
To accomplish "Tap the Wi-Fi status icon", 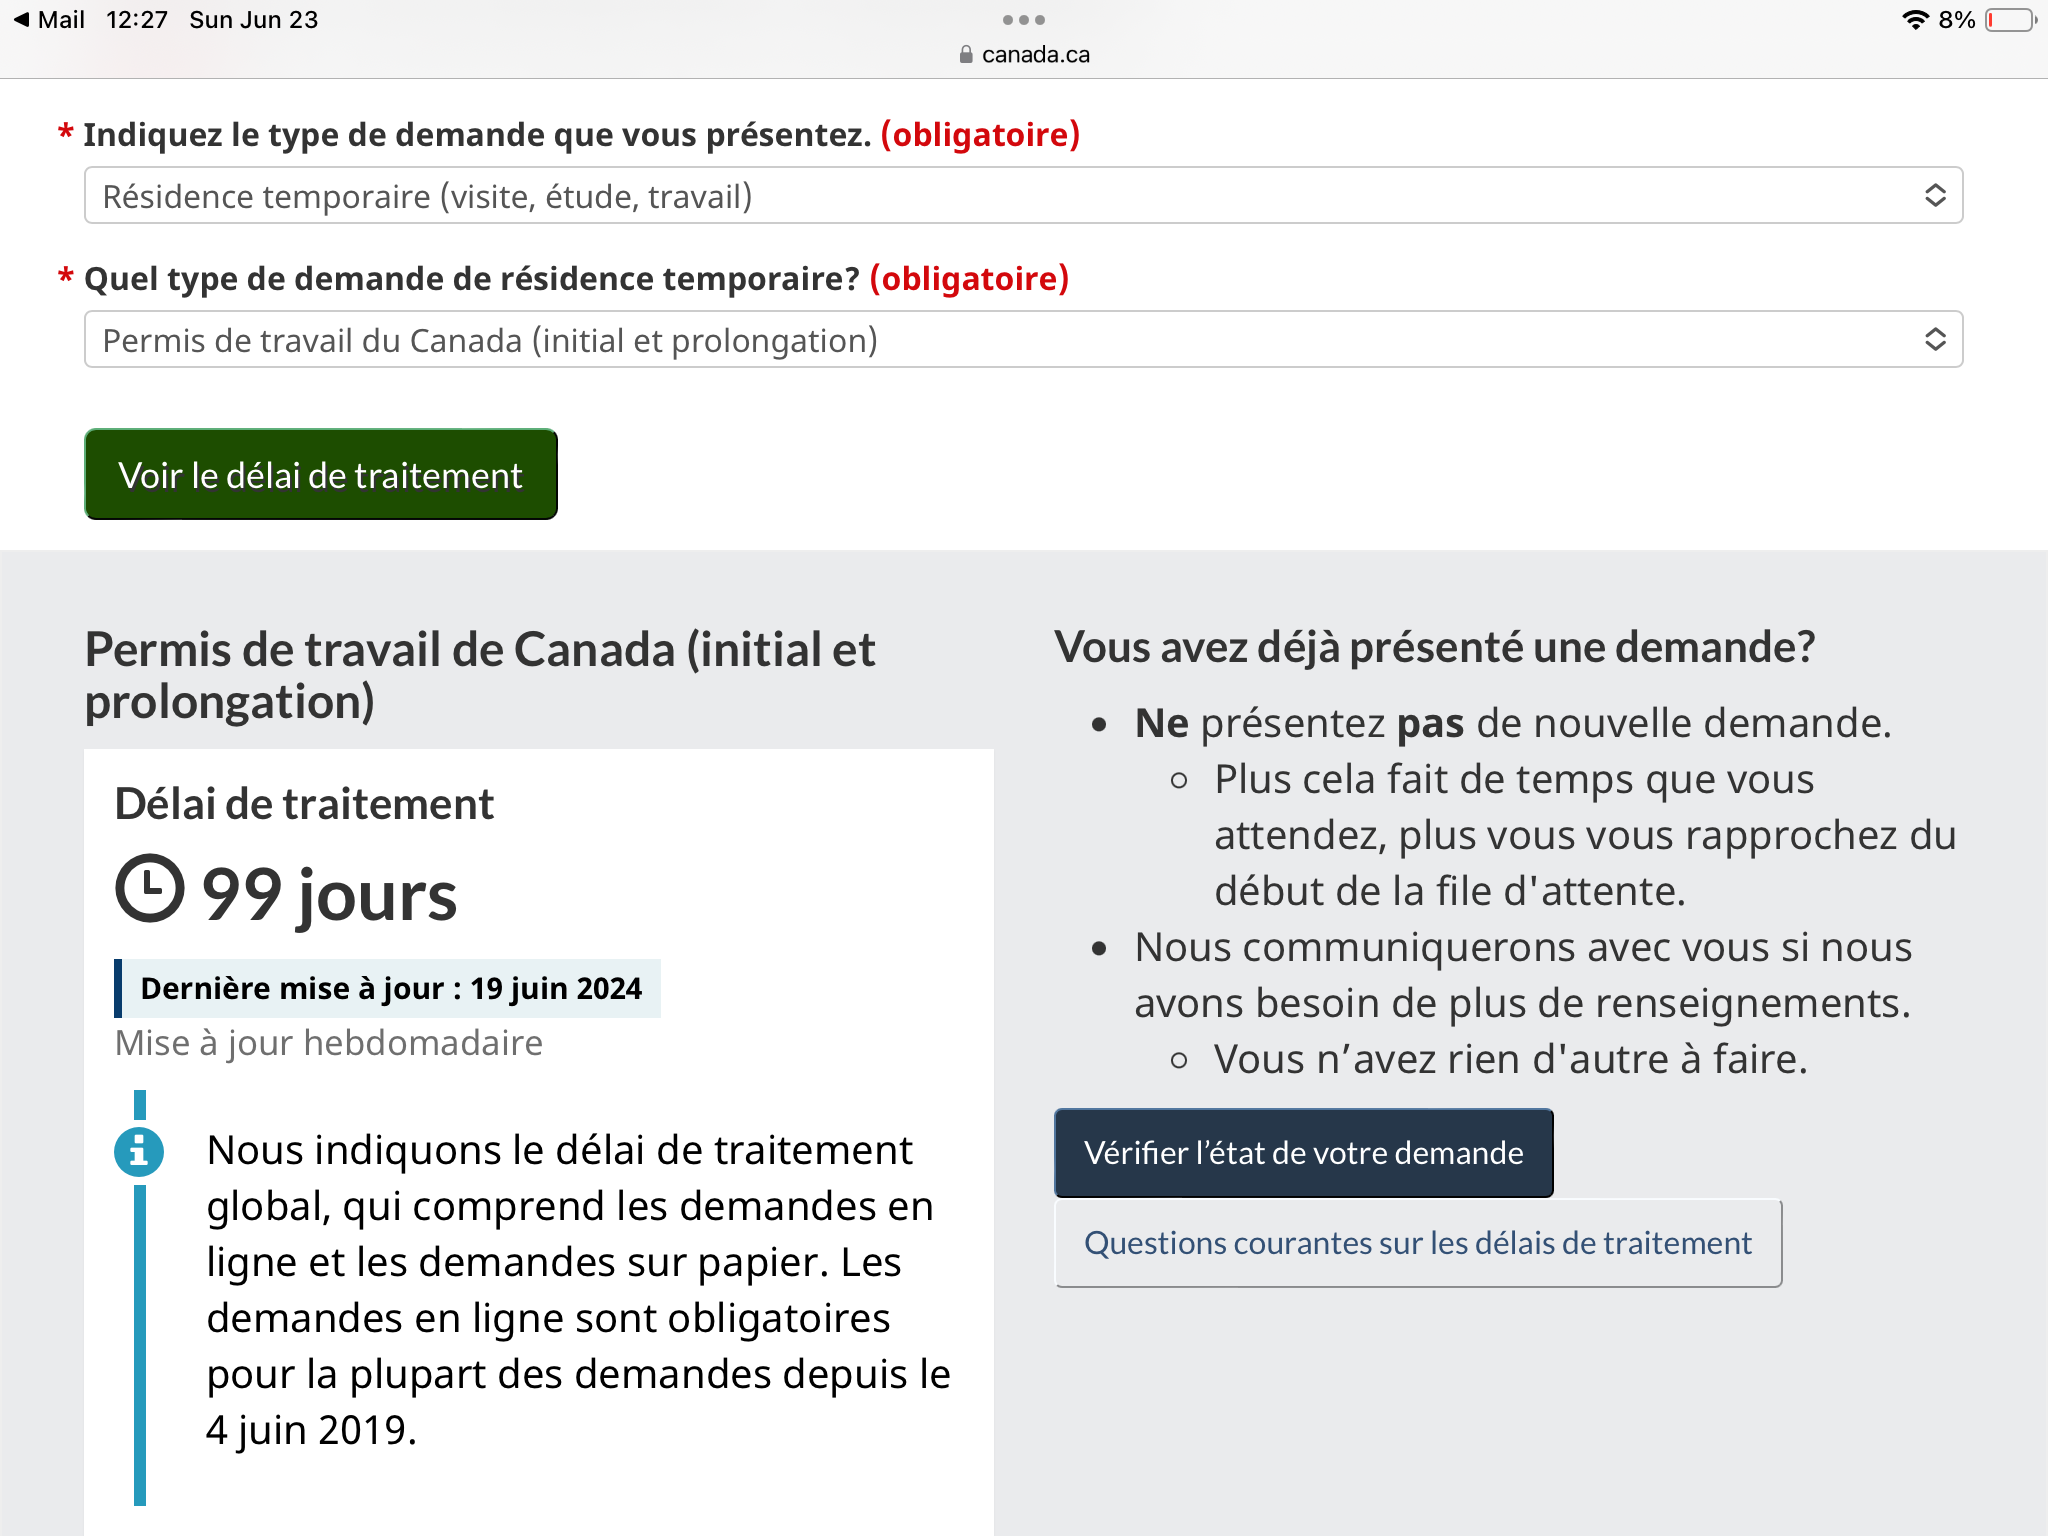I will [1914, 20].
